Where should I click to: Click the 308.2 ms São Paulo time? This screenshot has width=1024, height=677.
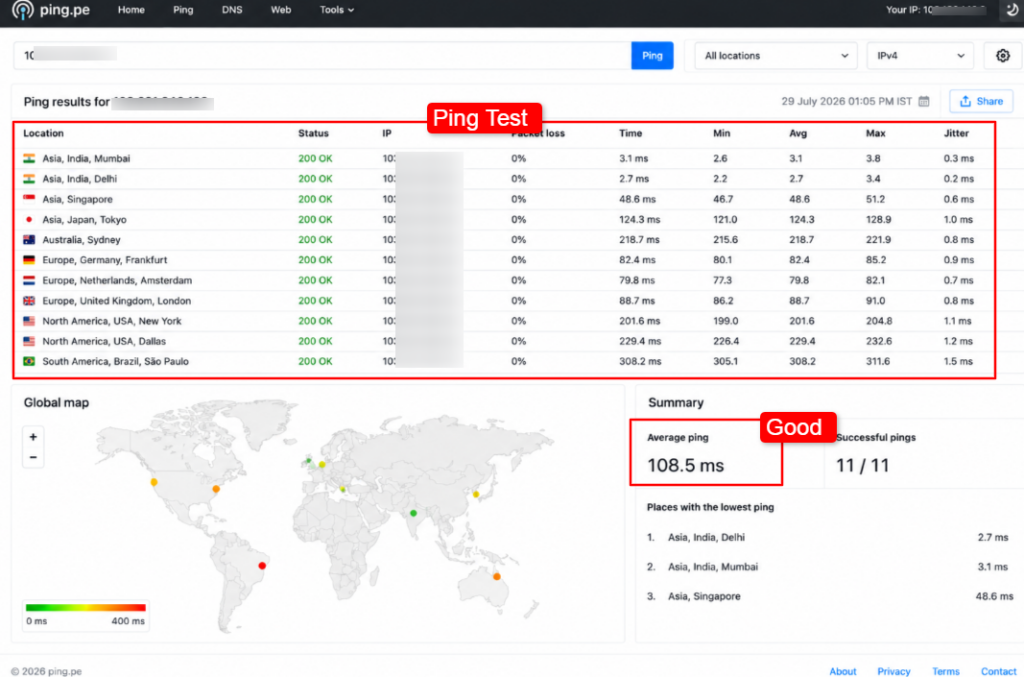(640, 361)
